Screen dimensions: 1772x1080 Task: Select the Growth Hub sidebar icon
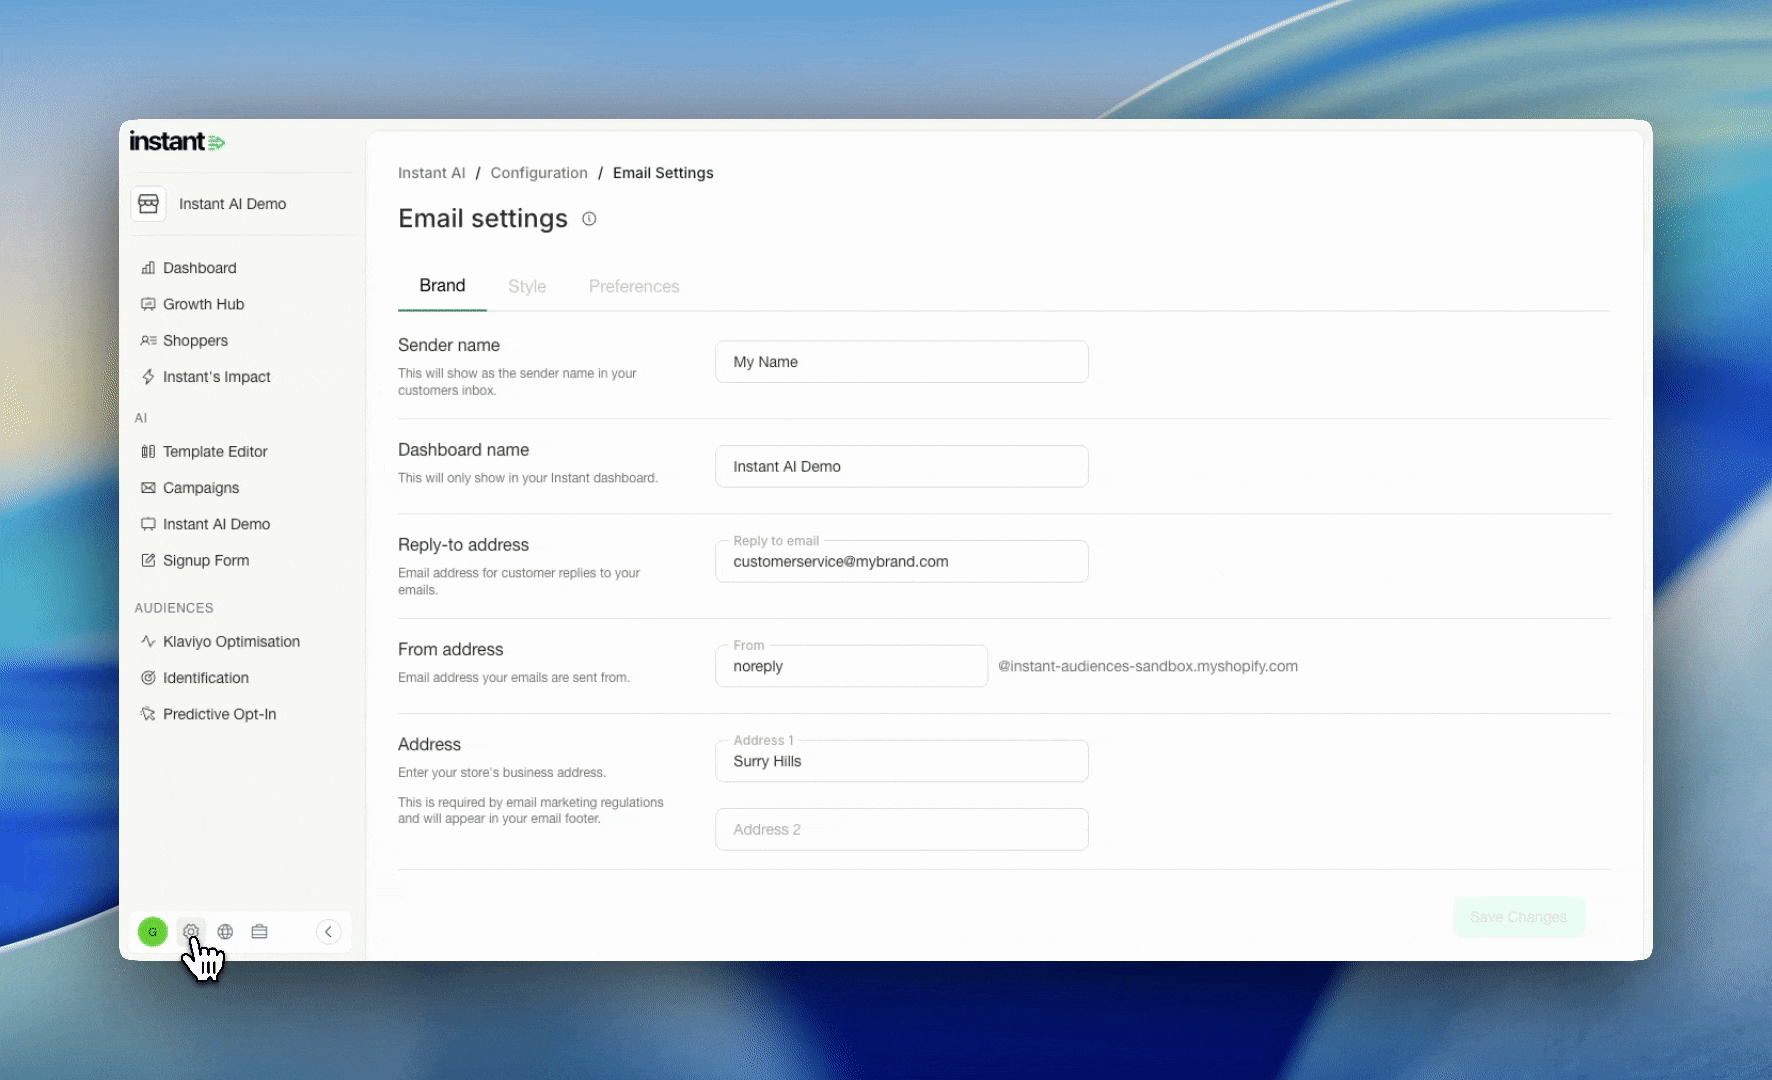coord(203,304)
